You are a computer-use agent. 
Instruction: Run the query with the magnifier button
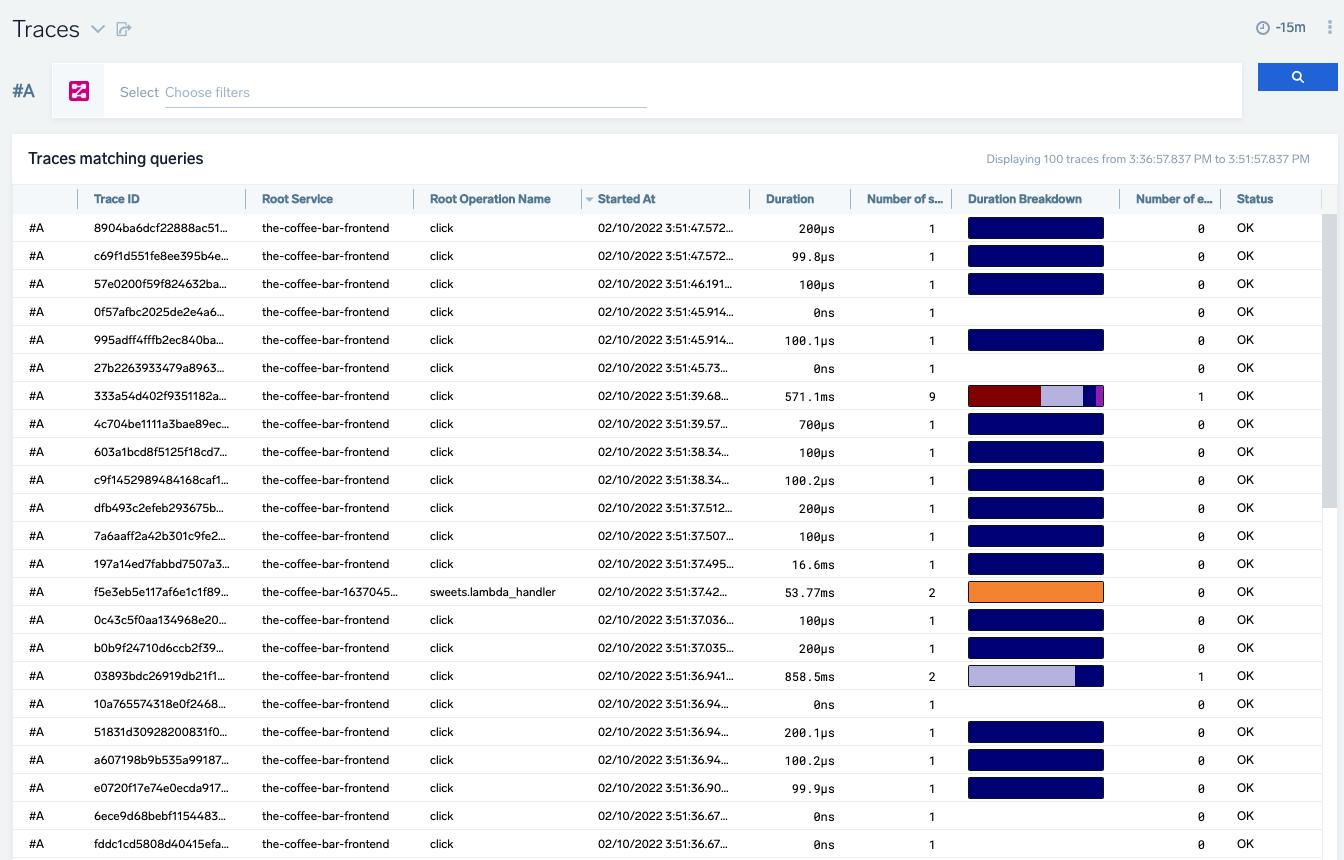1297,77
